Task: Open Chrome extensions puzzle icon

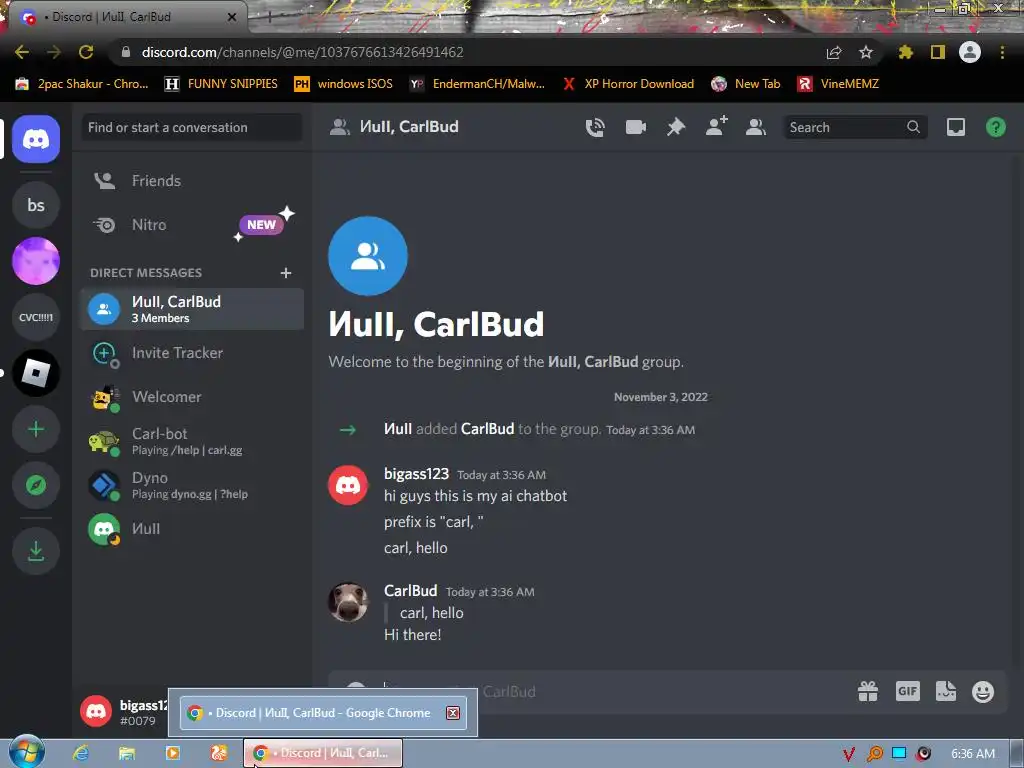Action: pos(905,52)
